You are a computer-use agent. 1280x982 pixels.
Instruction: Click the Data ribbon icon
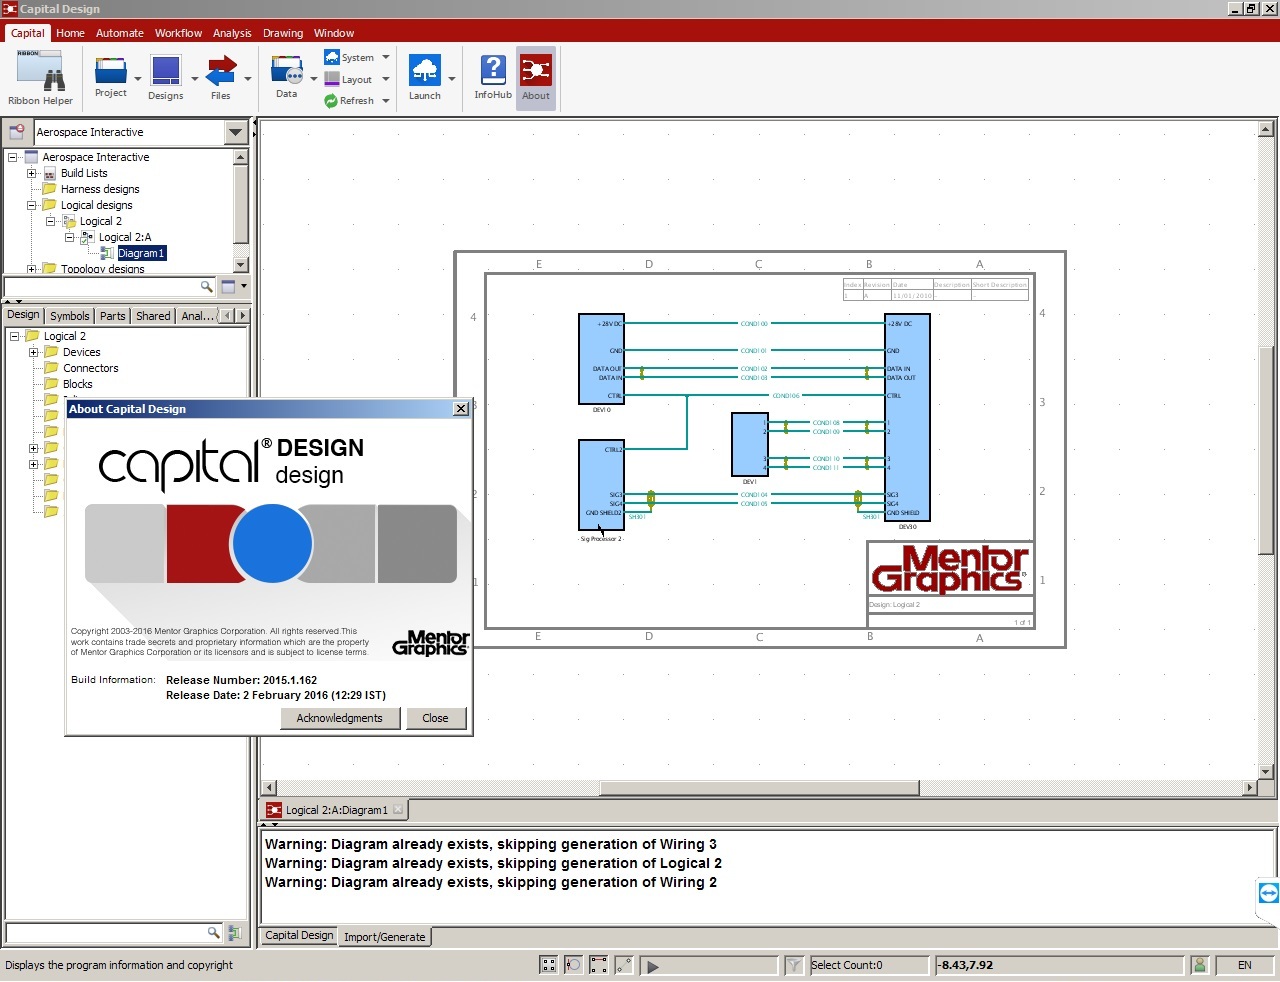(287, 70)
